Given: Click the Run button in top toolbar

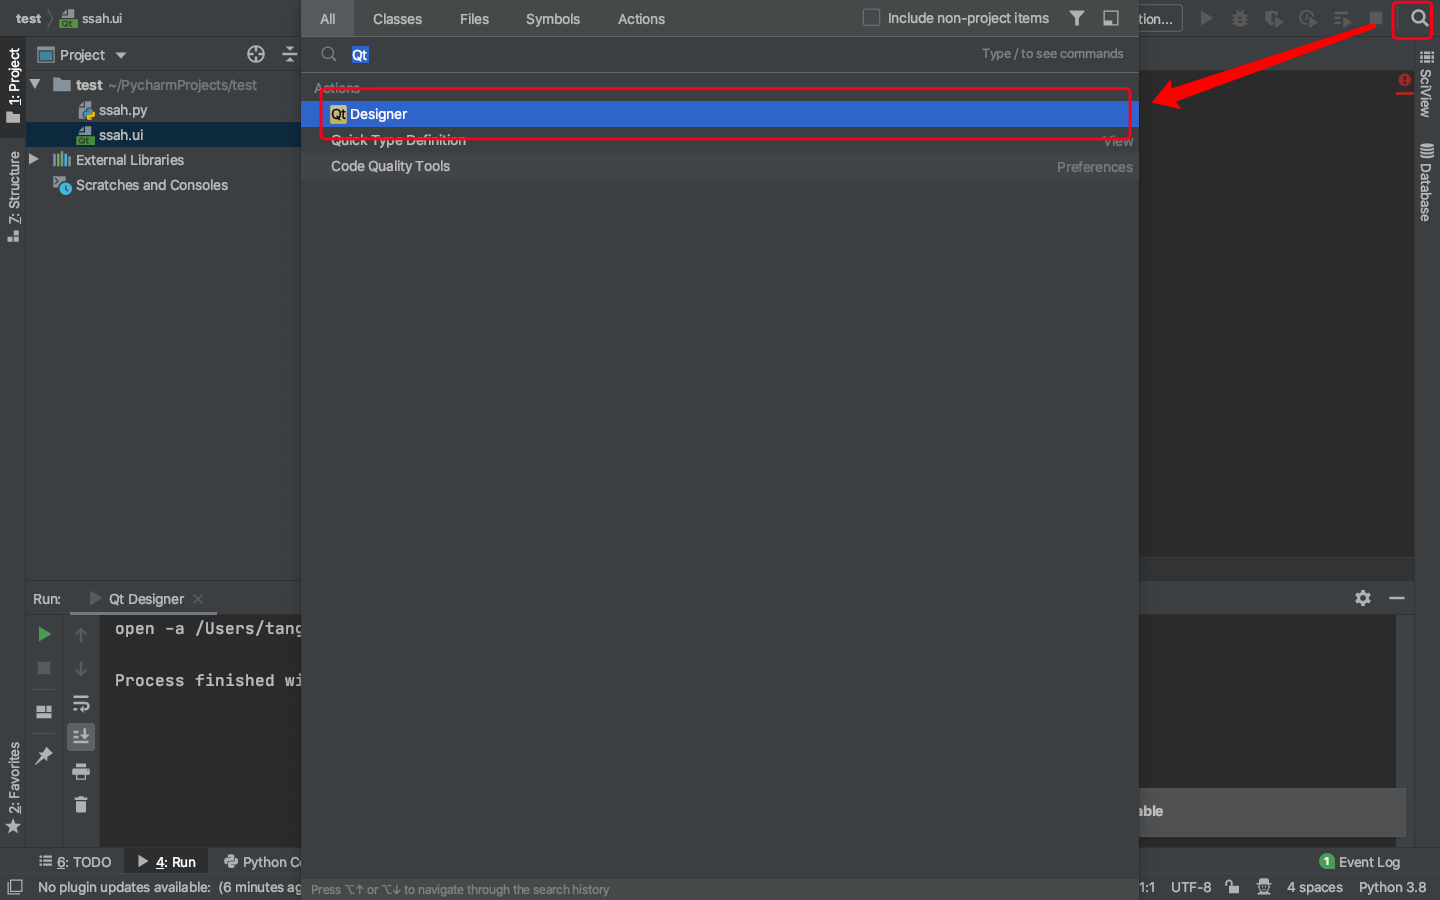Looking at the screenshot, I should [1207, 18].
